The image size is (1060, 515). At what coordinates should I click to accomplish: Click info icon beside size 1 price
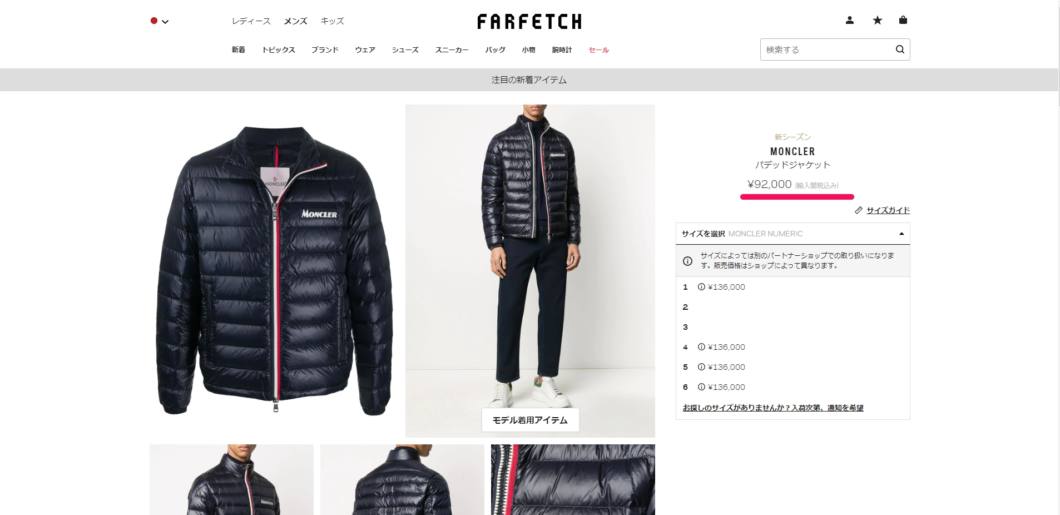point(702,287)
